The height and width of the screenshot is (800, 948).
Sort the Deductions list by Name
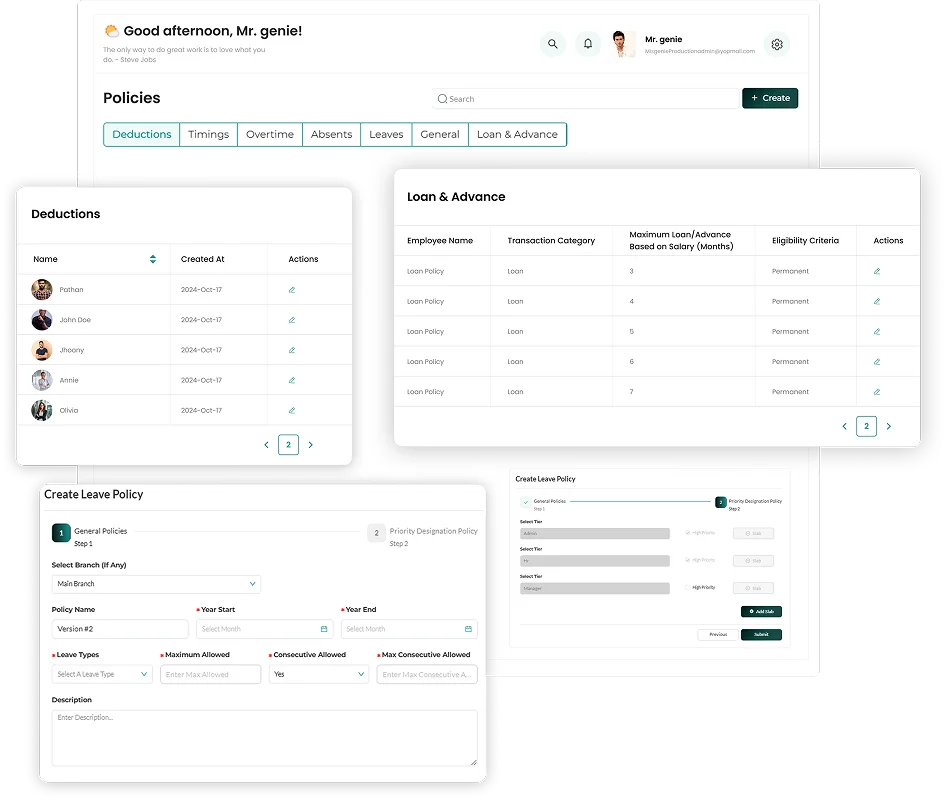(x=153, y=259)
